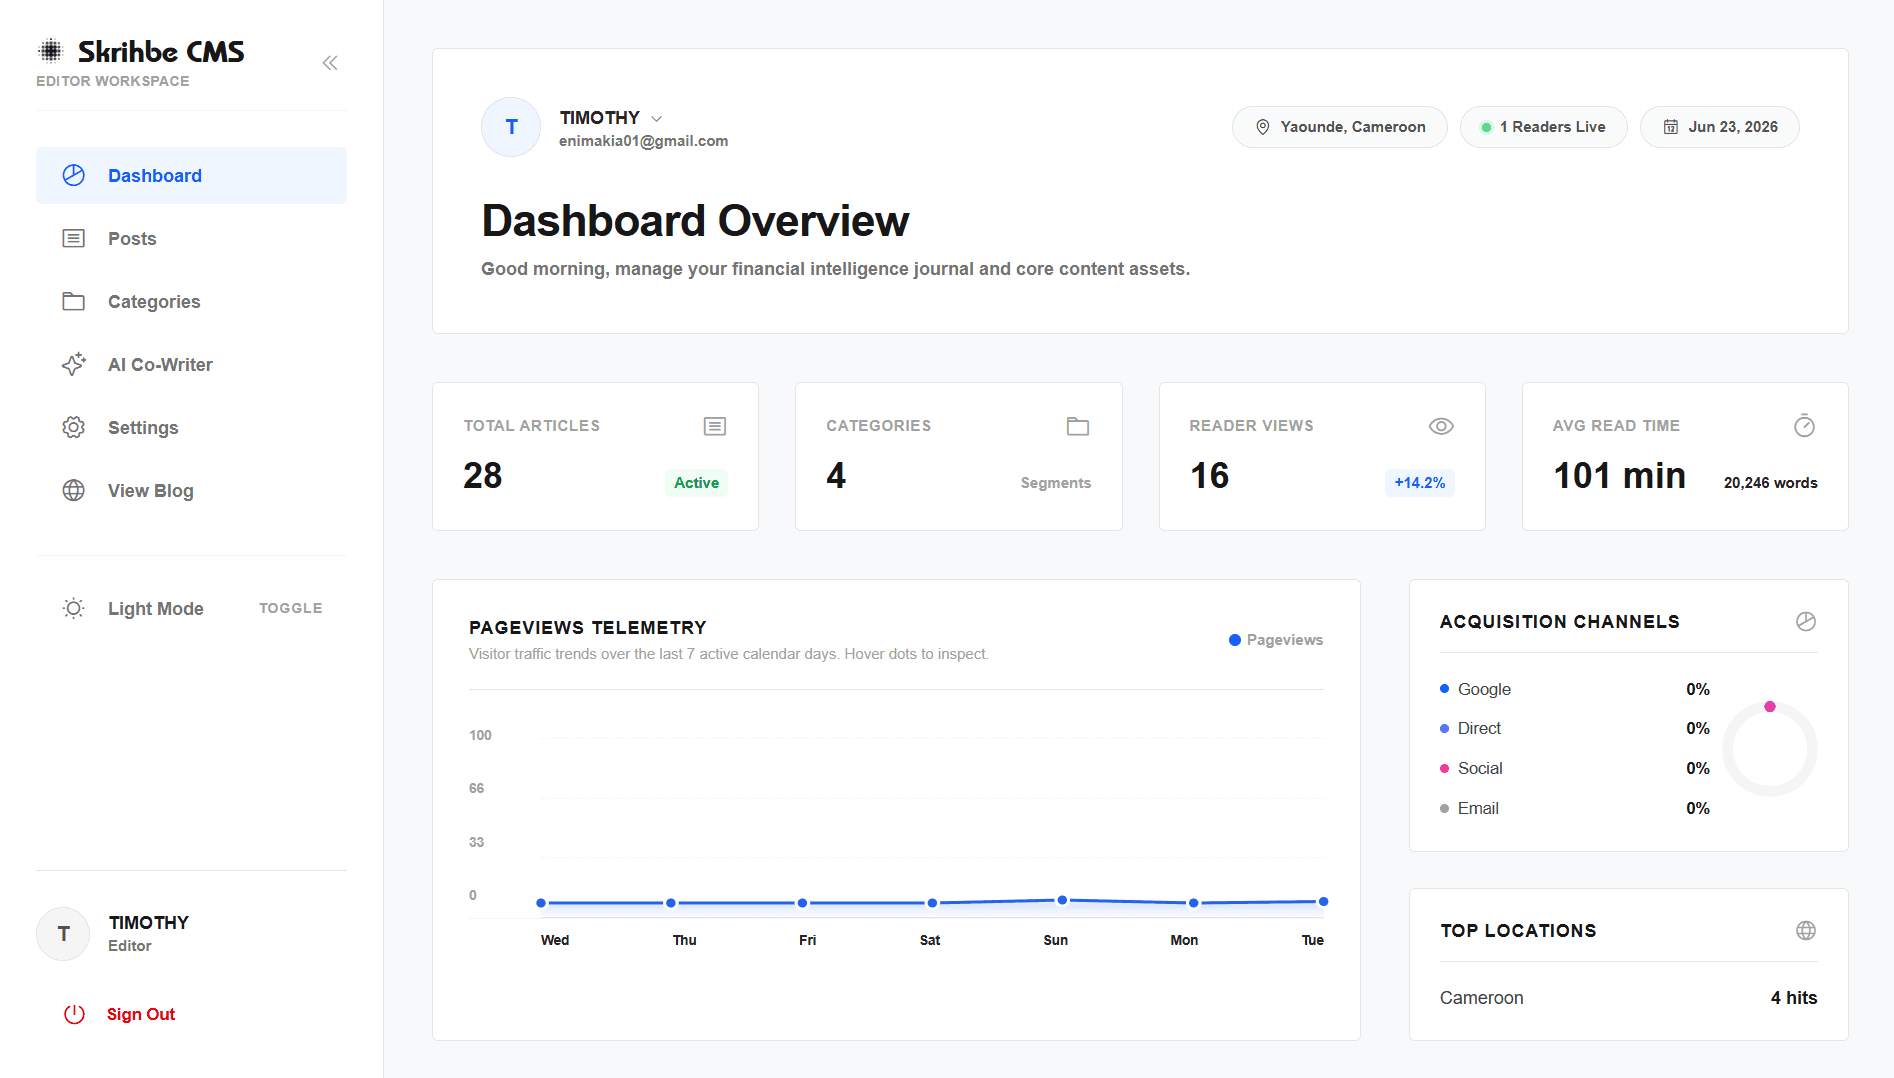
Task: Click the '20,246 words' text
Action: click(1770, 483)
